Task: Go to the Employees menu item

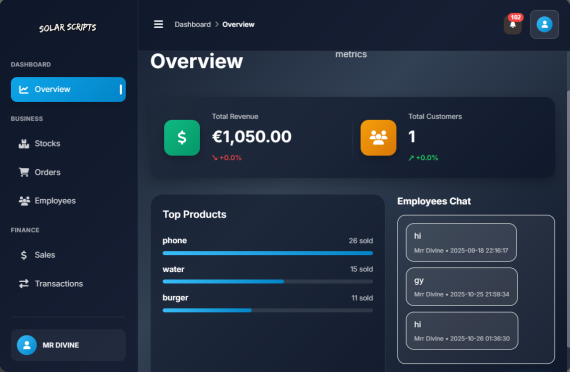Action: (68, 201)
